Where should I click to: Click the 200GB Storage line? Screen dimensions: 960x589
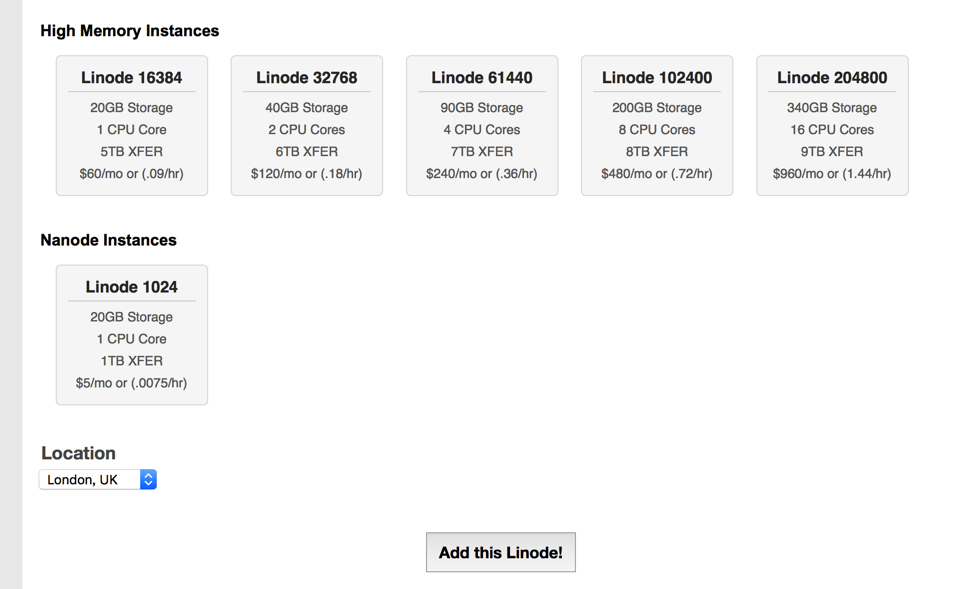[x=656, y=108]
